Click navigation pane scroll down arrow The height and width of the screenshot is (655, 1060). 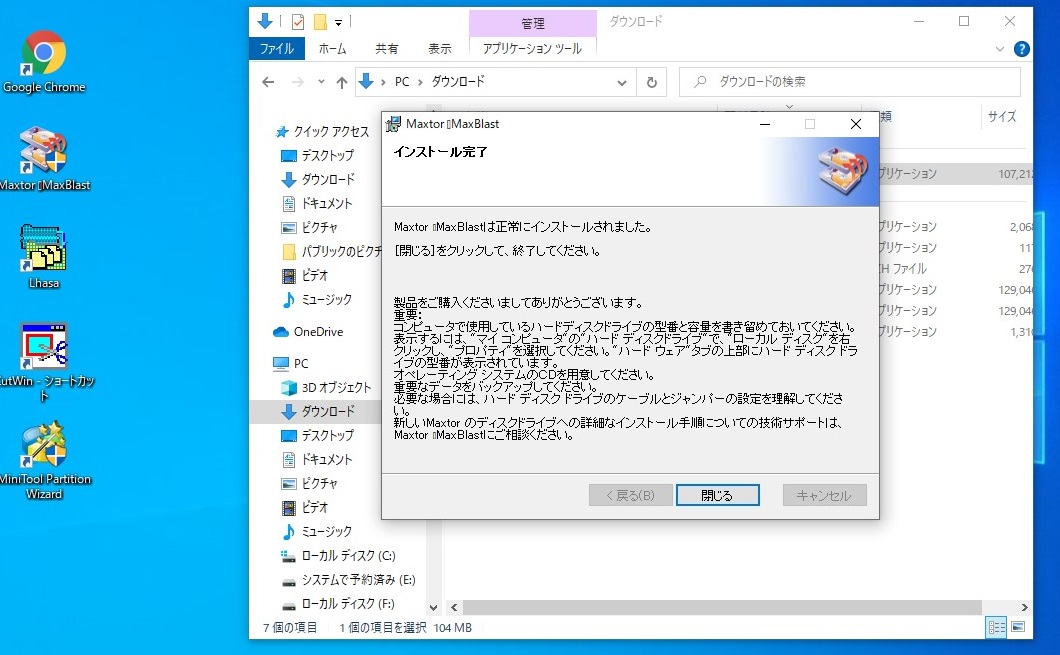(x=434, y=608)
